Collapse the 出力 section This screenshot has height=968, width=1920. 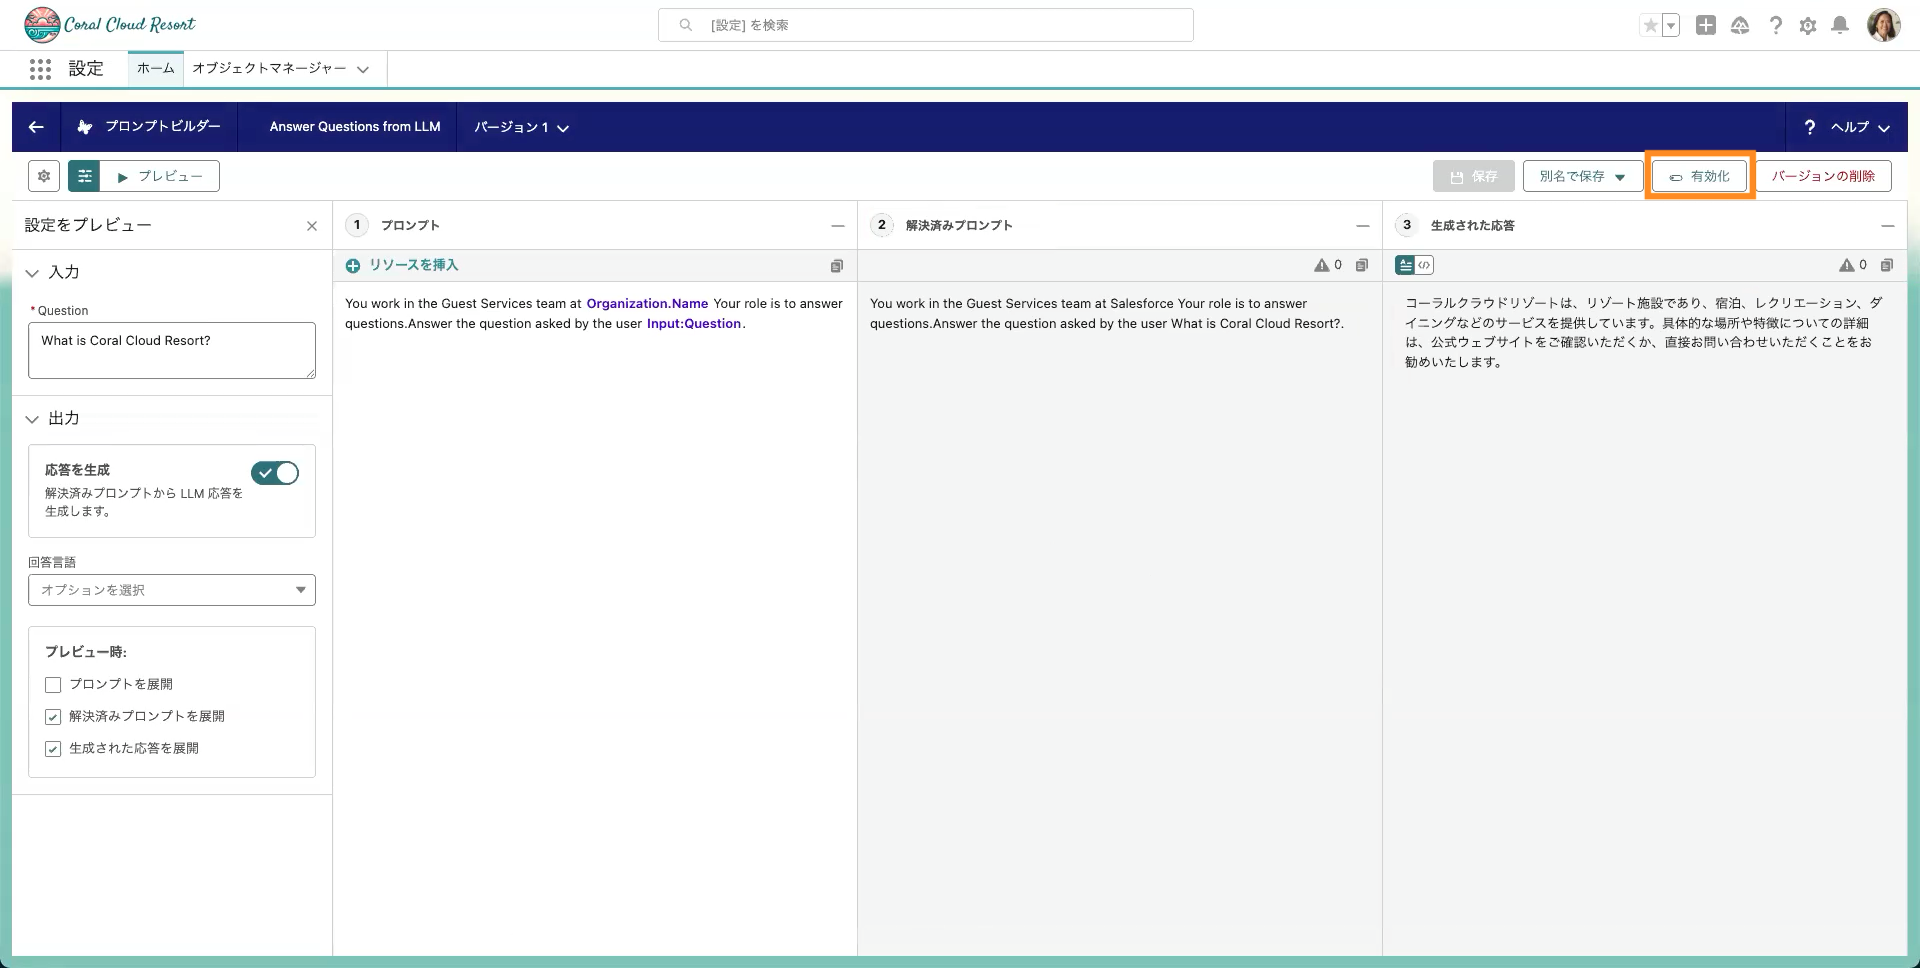point(32,419)
